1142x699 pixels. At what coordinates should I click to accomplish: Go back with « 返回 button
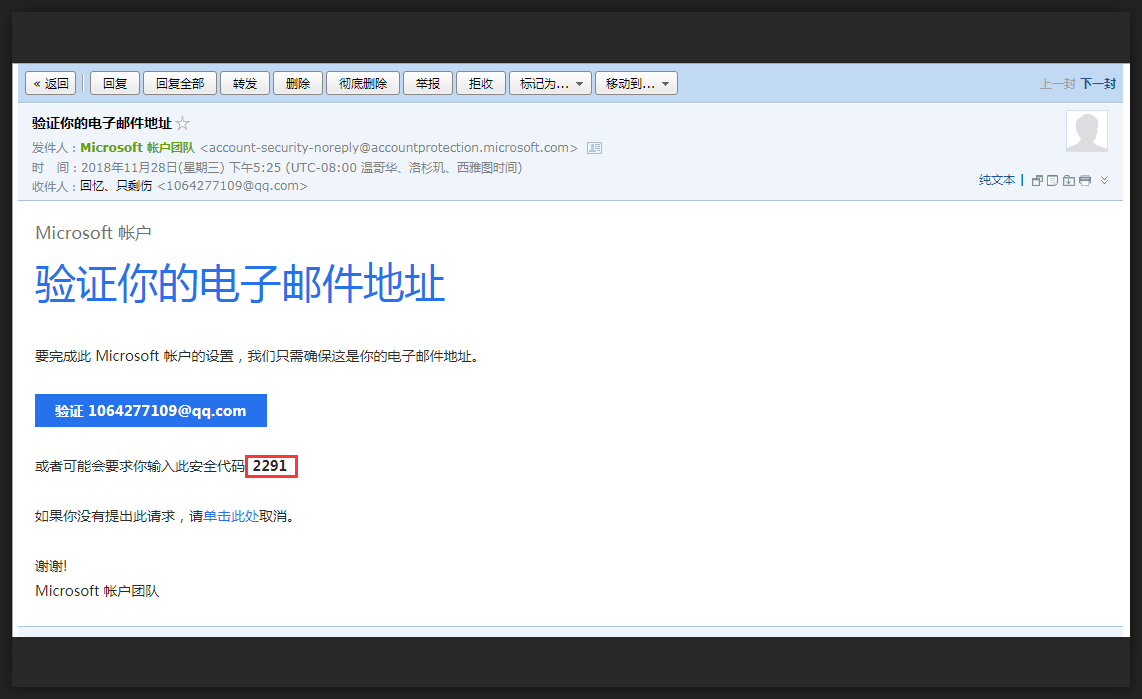[x=51, y=84]
